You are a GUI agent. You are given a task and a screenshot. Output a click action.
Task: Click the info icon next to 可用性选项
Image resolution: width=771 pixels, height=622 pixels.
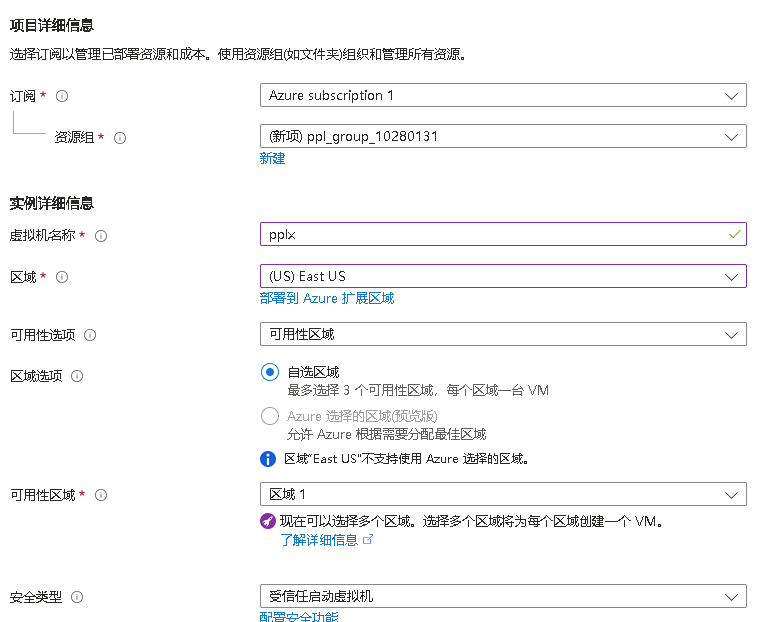pos(90,335)
